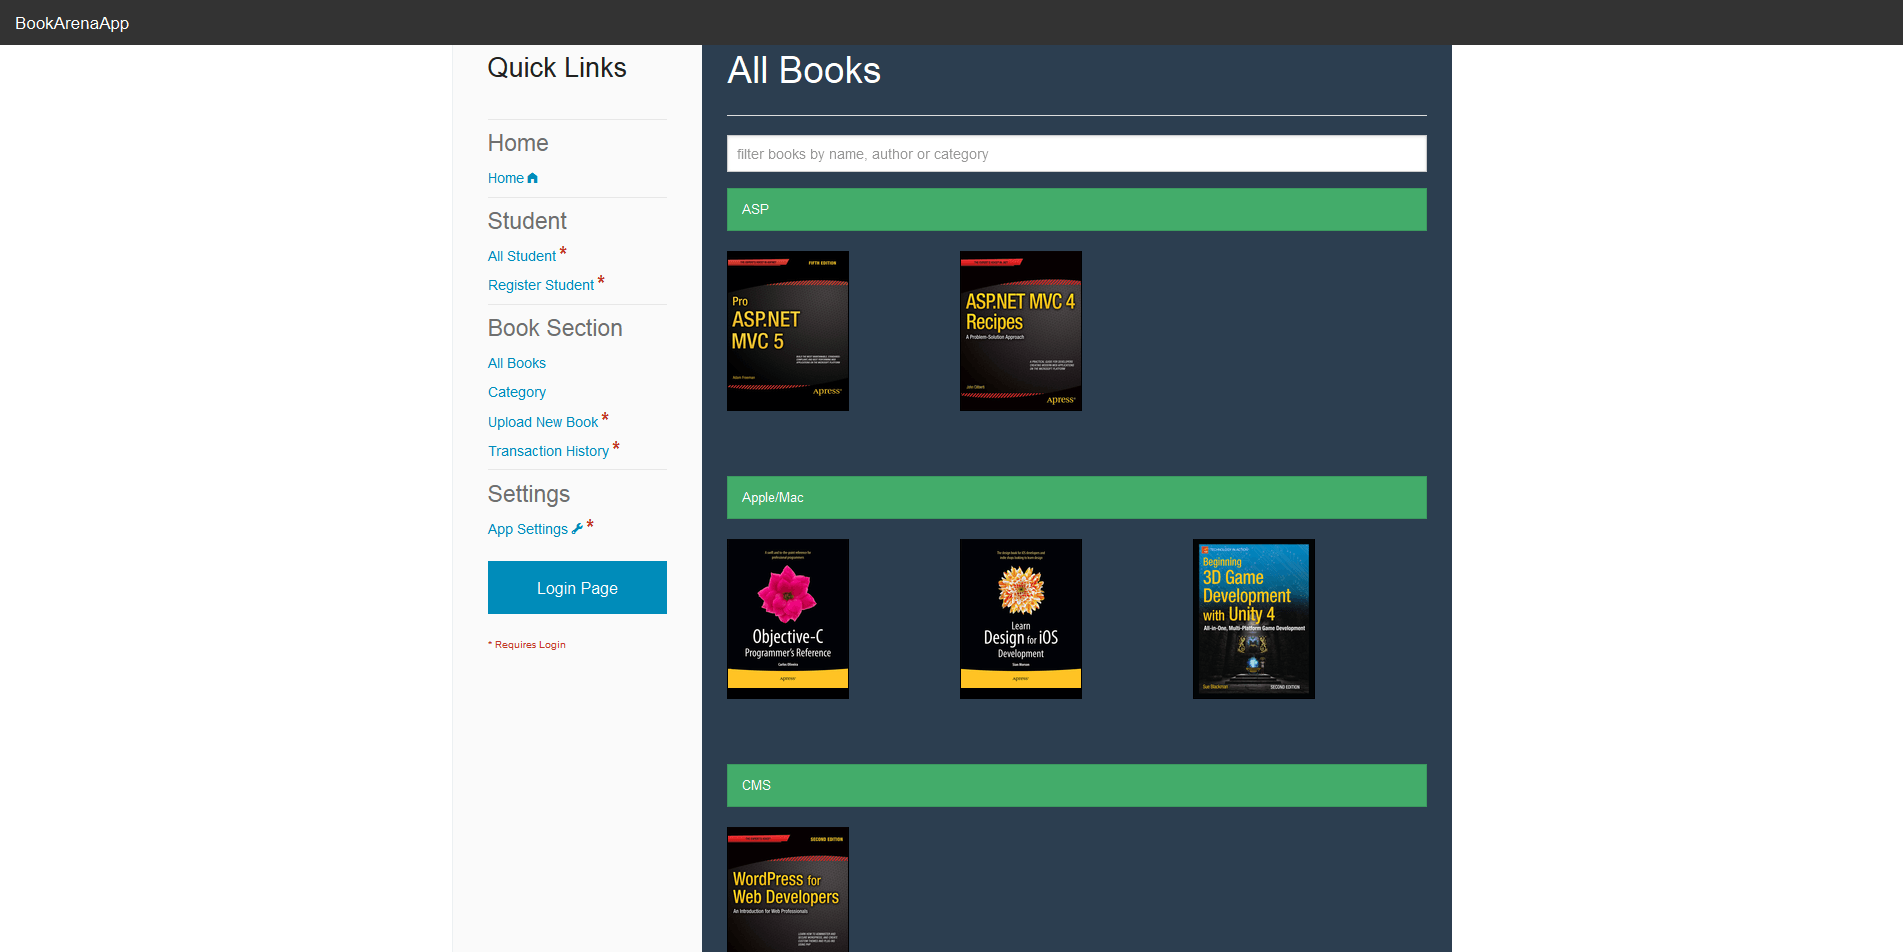The height and width of the screenshot is (952, 1903).
Task: Click the ASP category header bar
Action: 1076,210
